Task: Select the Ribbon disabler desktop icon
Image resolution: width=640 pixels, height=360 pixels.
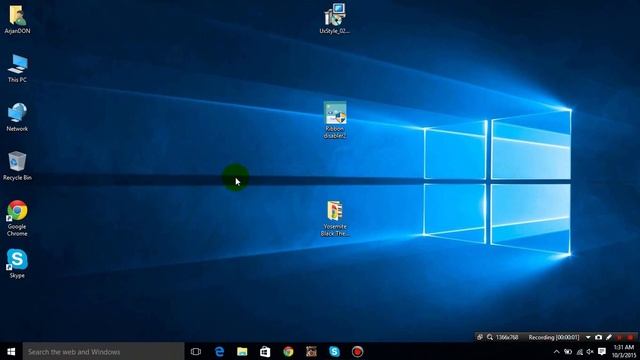Action: tap(335, 120)
